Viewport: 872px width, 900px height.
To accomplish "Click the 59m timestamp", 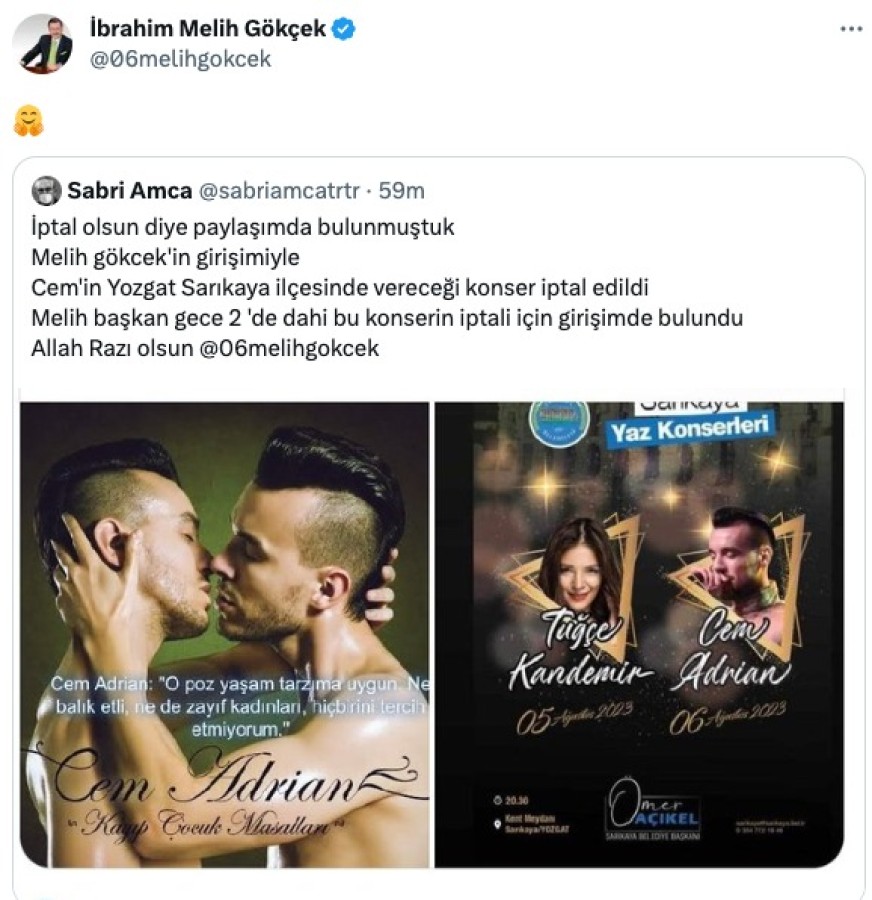I will (401, 191).
